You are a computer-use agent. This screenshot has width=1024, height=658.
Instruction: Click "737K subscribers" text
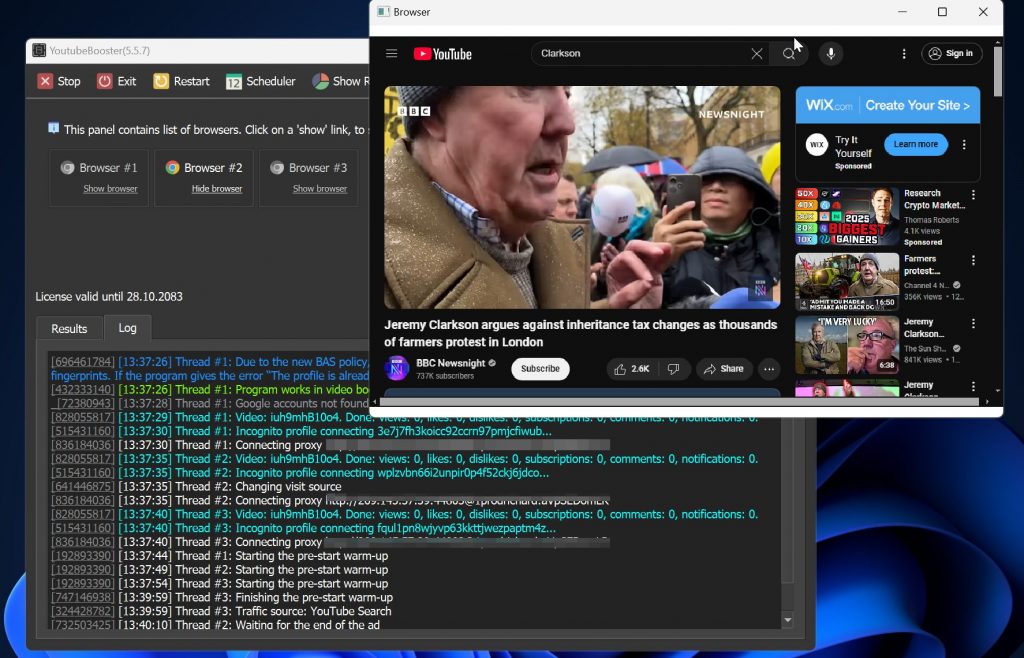click(445, 376)
